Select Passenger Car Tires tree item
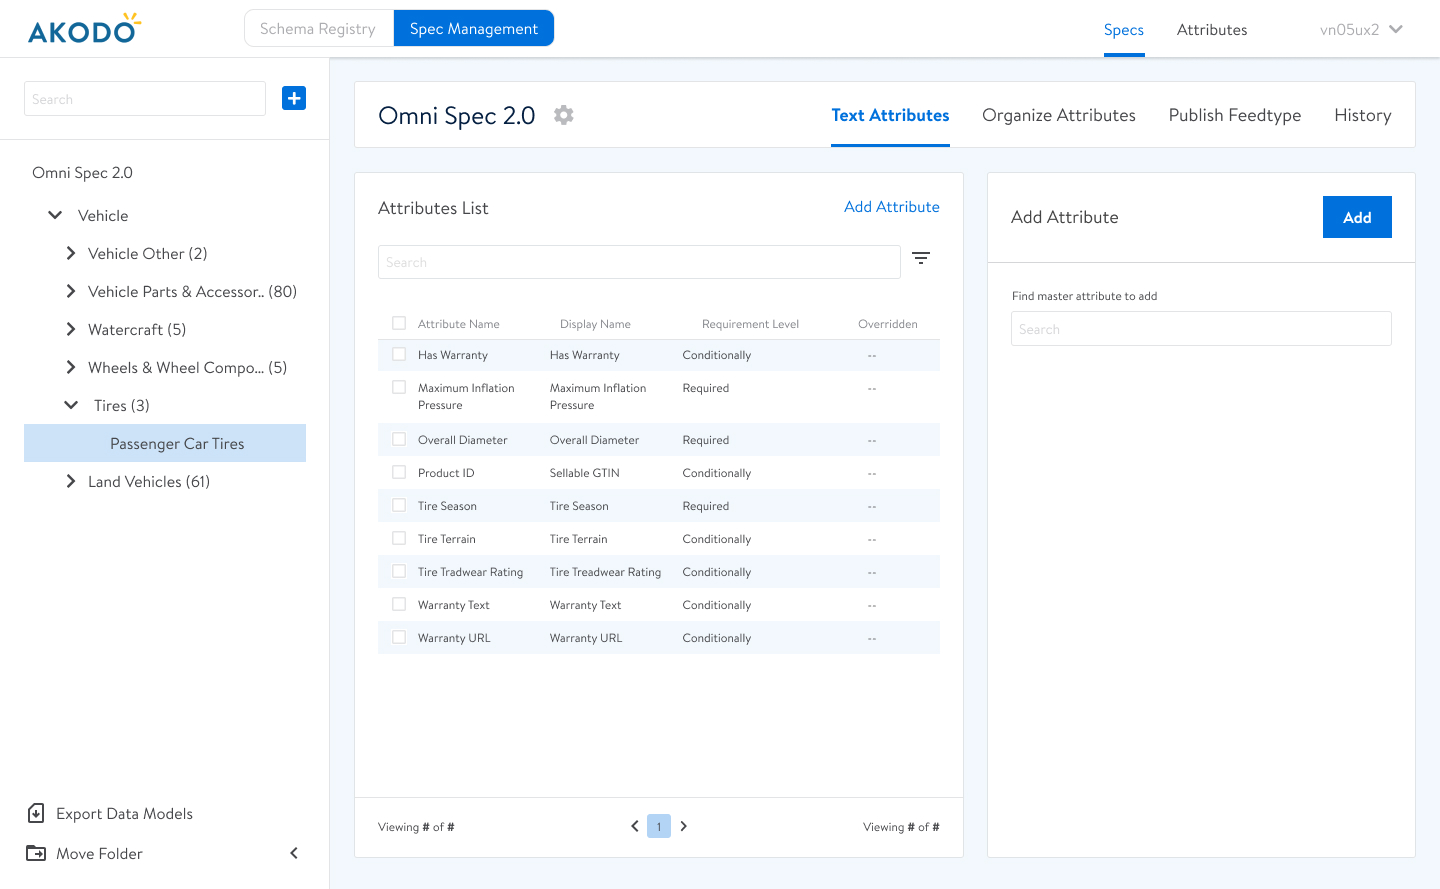 [165, 443]
